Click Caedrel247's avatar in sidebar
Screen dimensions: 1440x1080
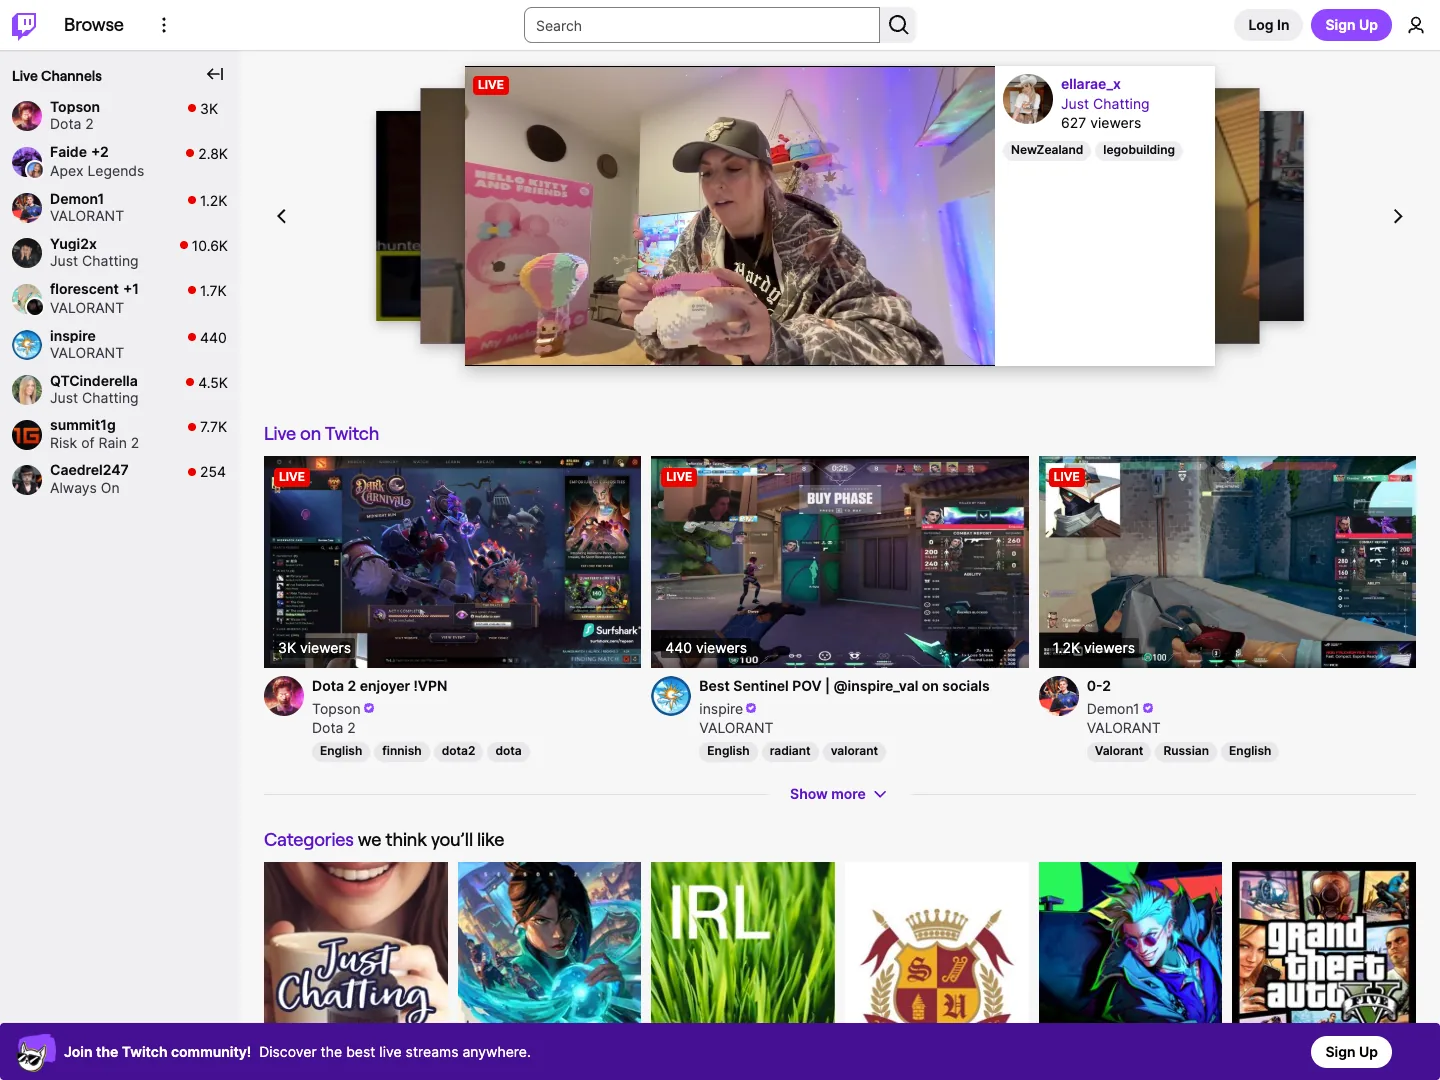click(27, 479)
